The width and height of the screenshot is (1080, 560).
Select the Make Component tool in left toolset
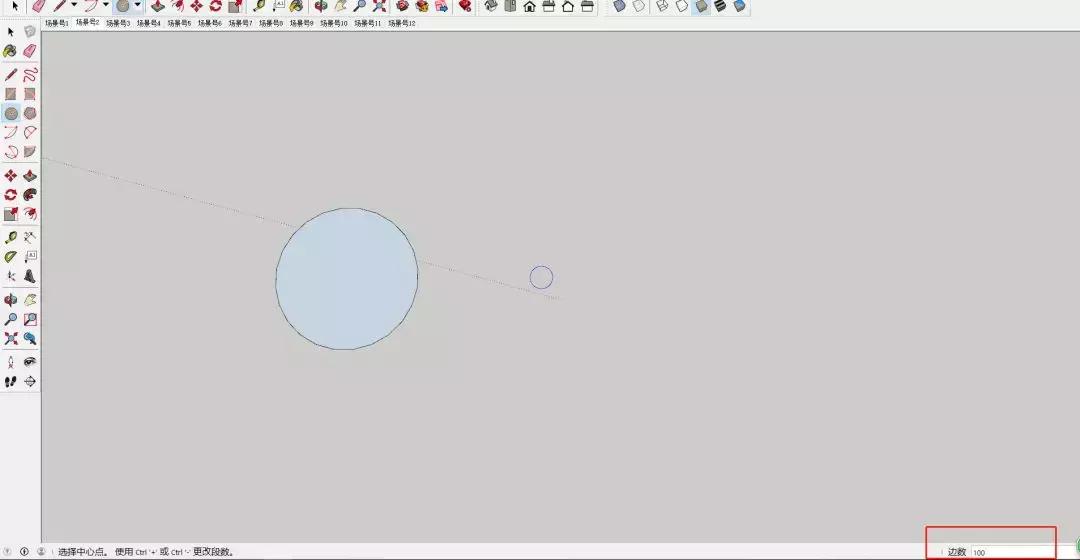(x=30, y=32)
